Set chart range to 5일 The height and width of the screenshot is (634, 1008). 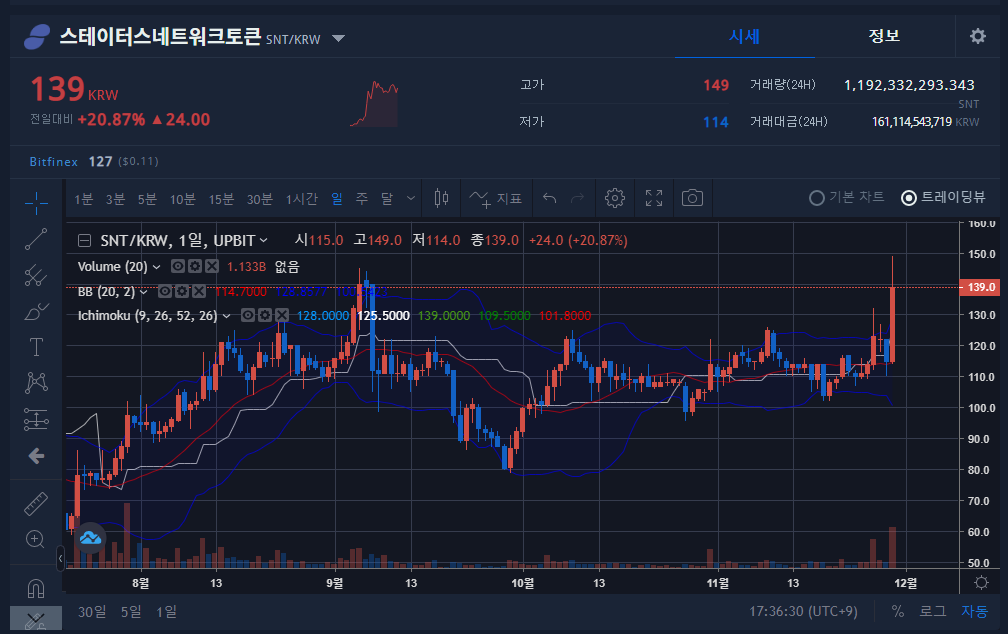[131, 611]
